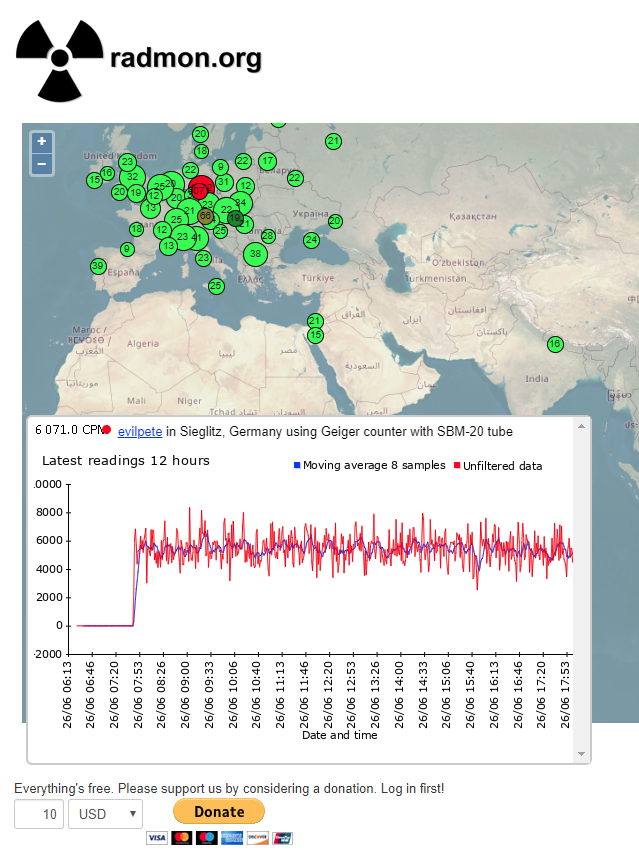Click the American Express card icon
The height and width of the screenshot is (862, 639).
coord(232,838)
